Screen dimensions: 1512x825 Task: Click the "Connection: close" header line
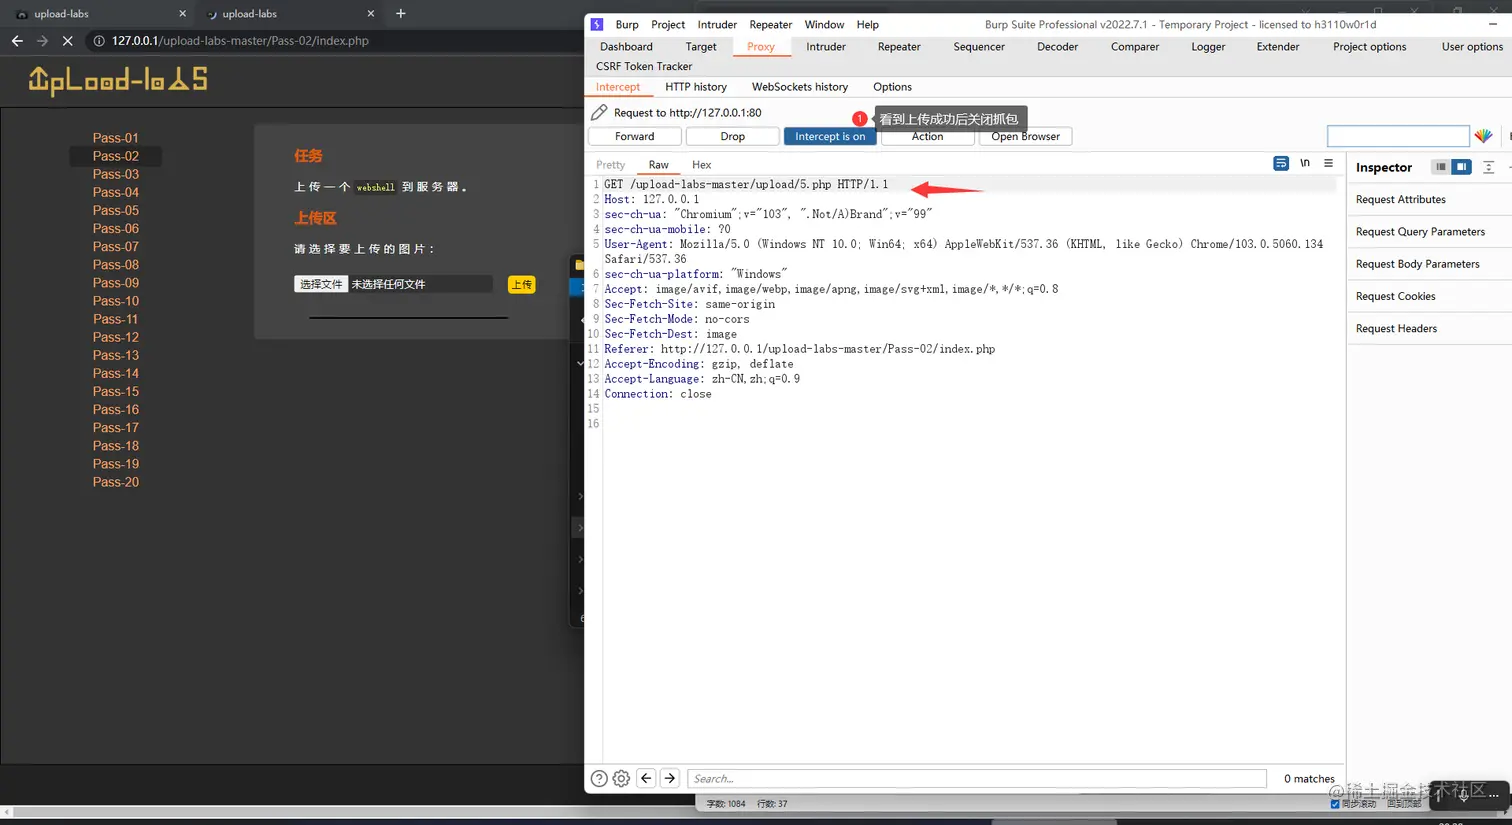[658, 394]
